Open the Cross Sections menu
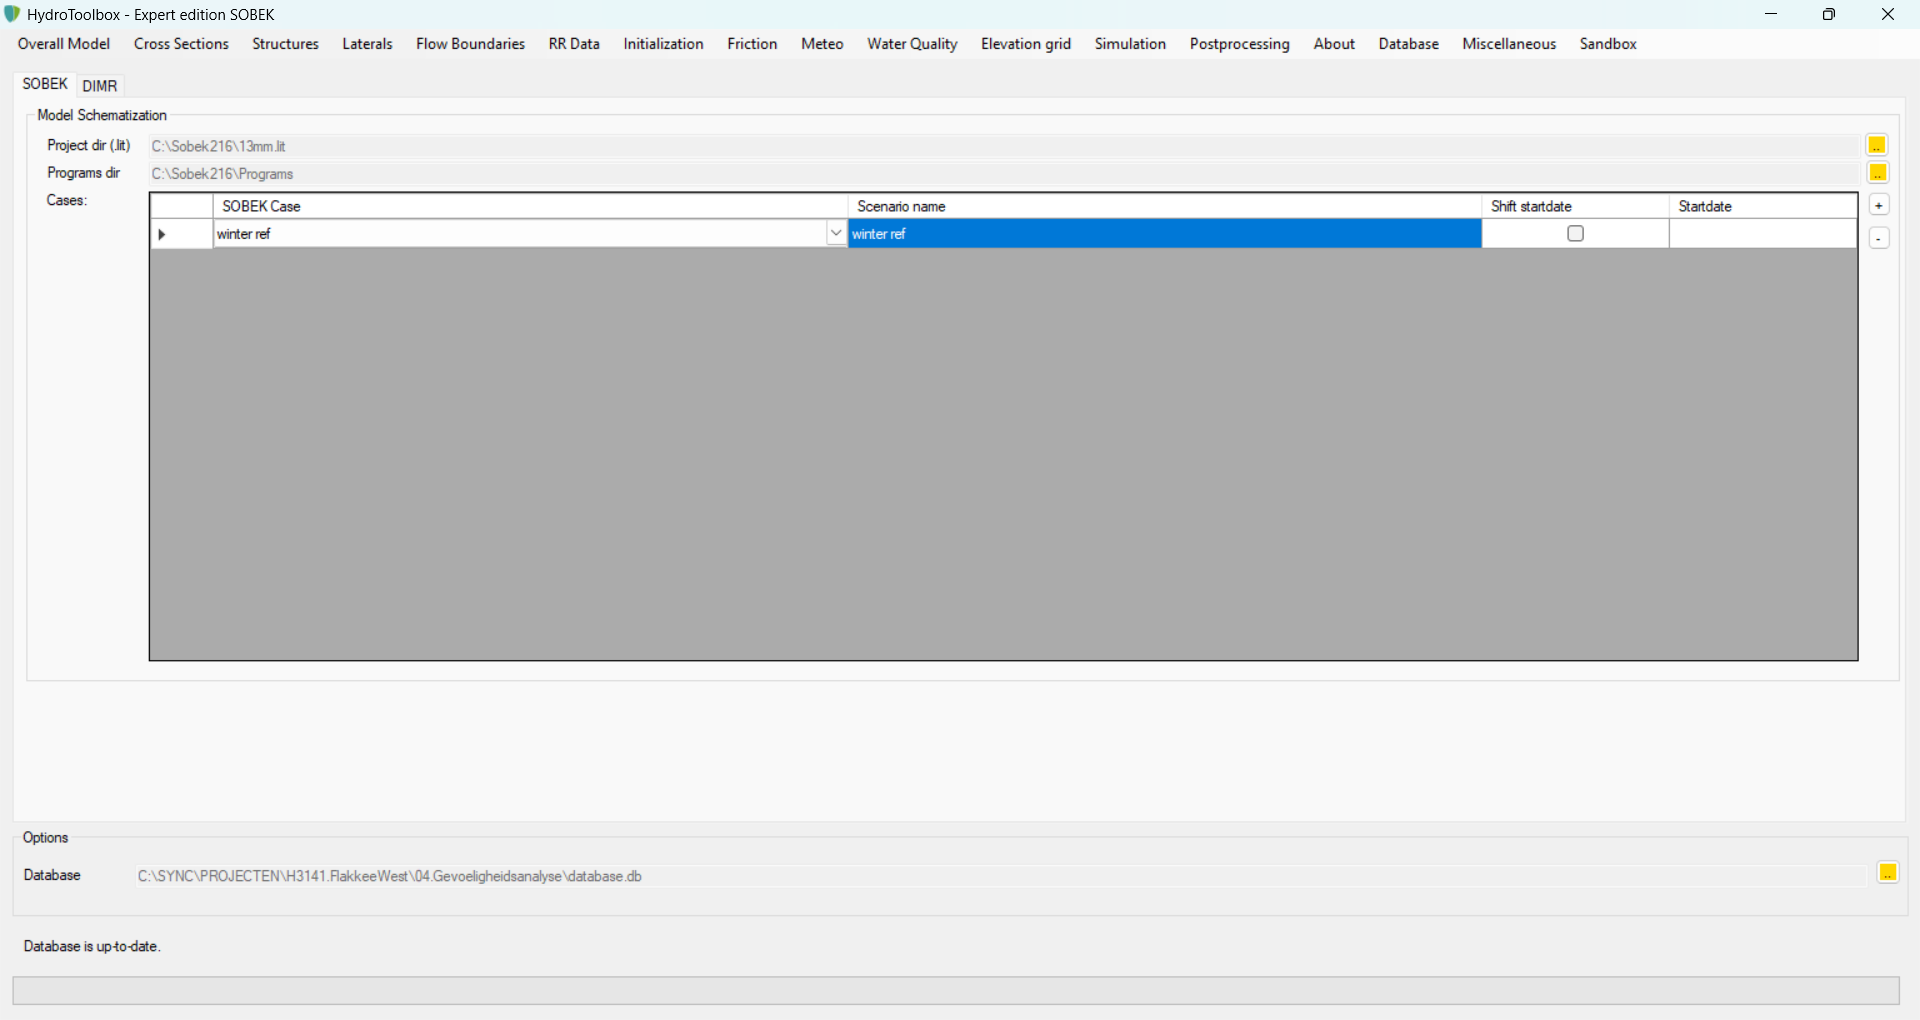 pos(181,44)
